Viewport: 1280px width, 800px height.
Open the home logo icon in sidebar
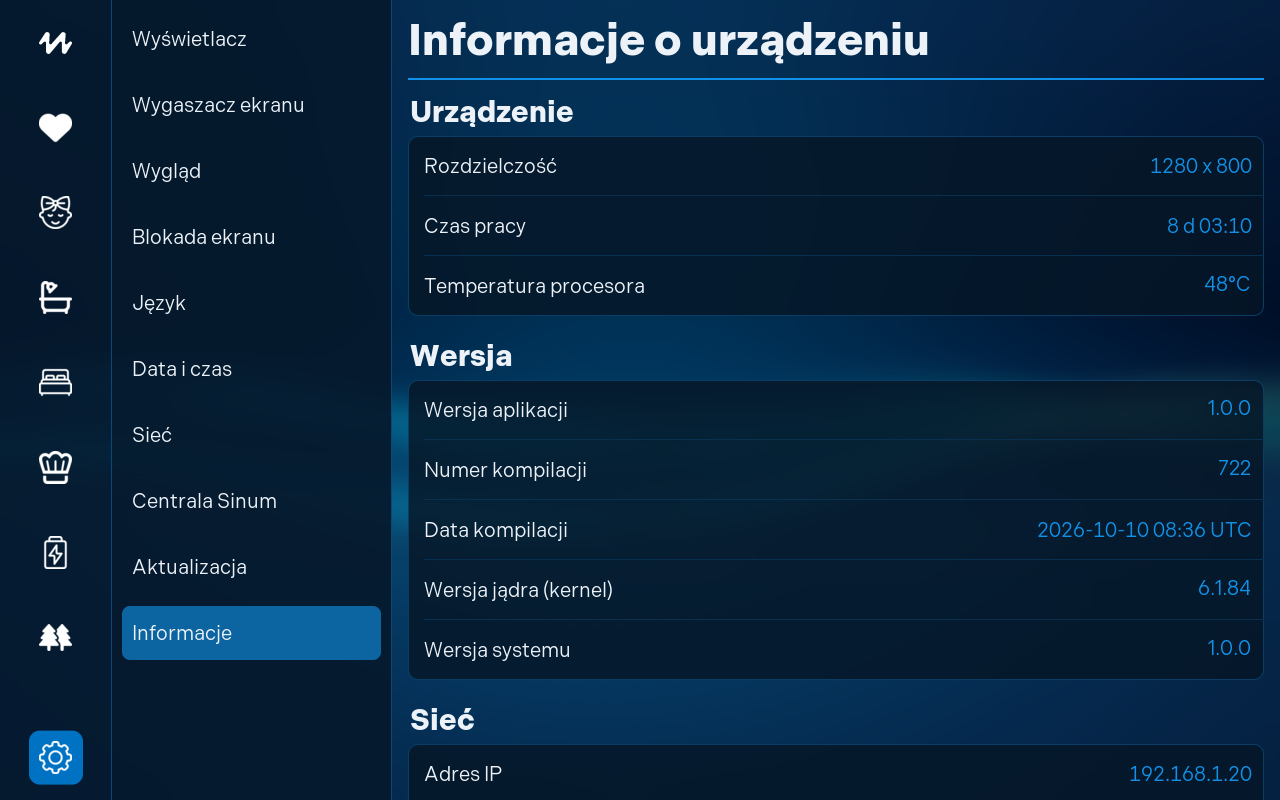(55, 43)
